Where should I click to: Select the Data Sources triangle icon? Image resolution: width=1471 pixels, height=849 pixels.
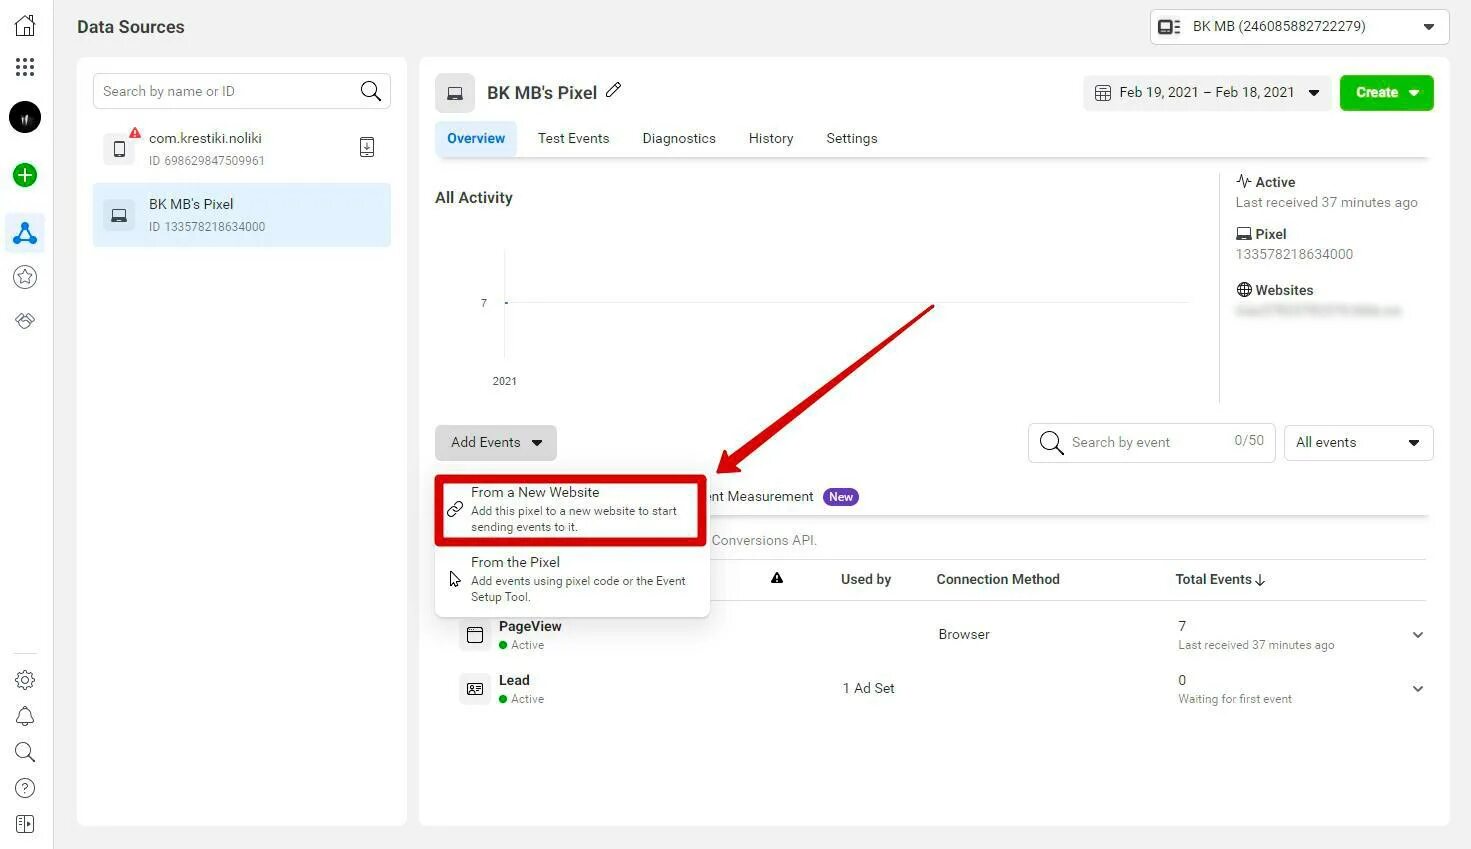click(25, 233)
